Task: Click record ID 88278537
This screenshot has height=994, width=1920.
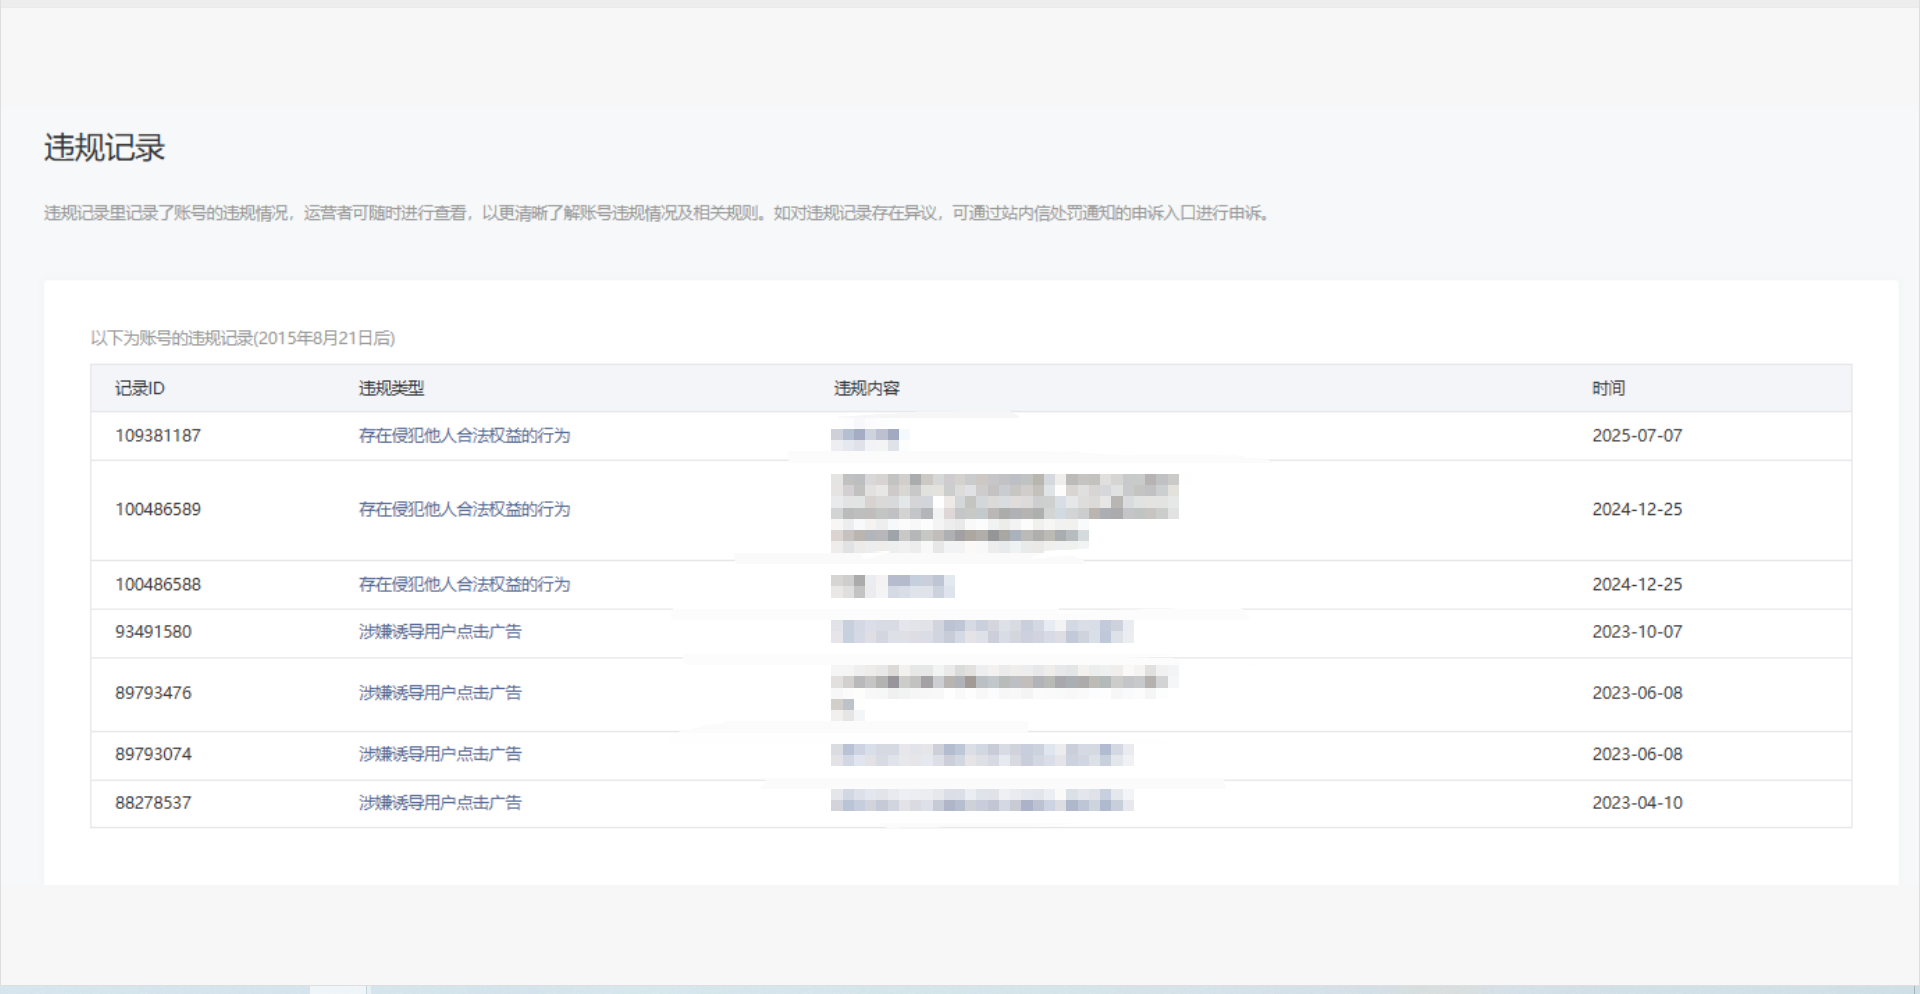Action: point(153,803)
